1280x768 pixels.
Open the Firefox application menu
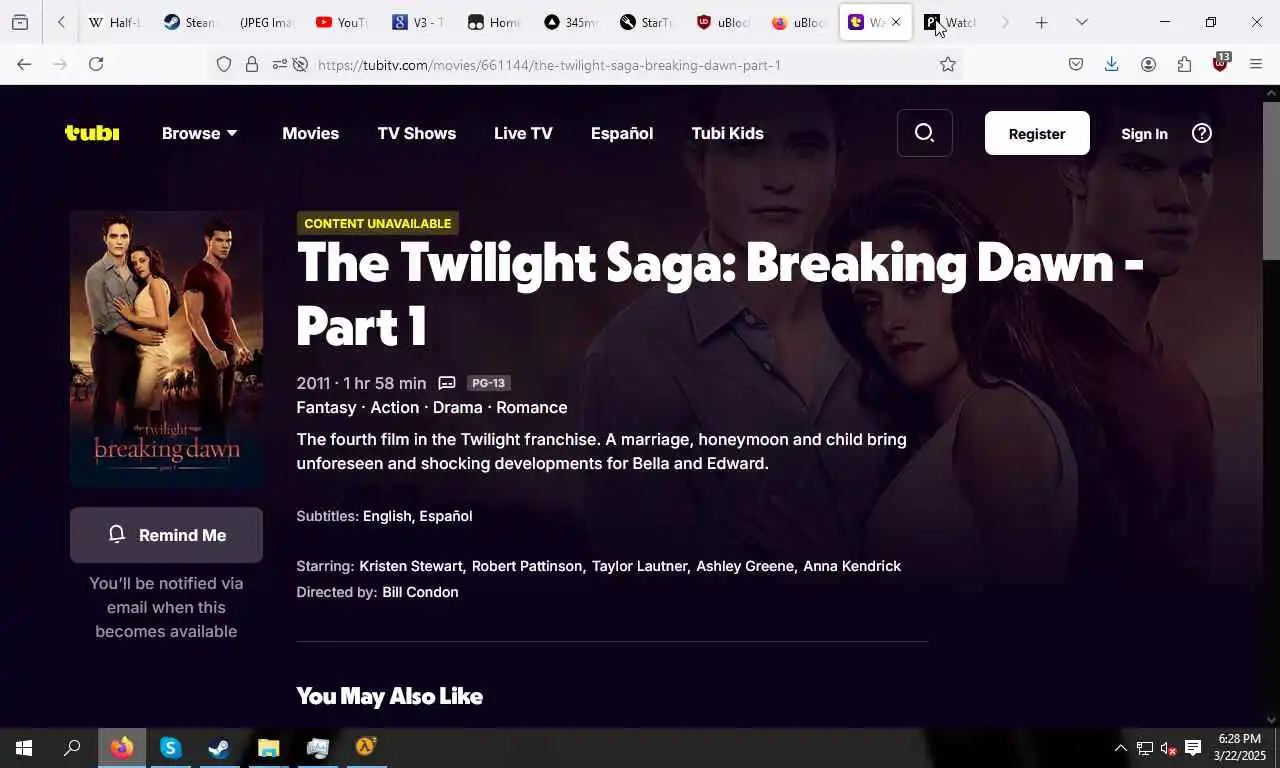click(x=1256, y=65)
